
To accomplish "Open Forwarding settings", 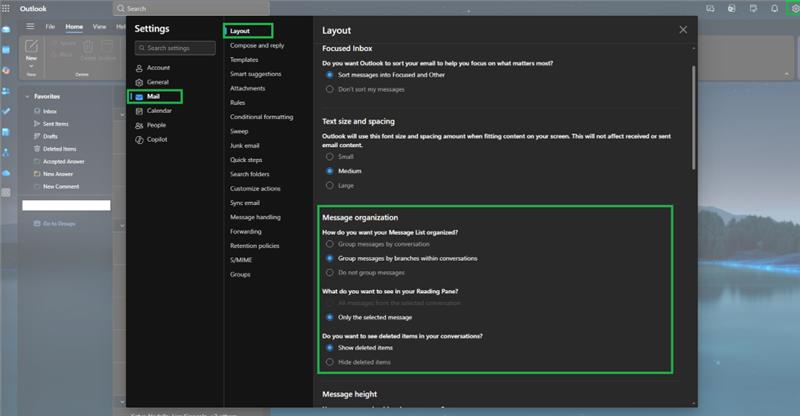I will coord(245,231).
